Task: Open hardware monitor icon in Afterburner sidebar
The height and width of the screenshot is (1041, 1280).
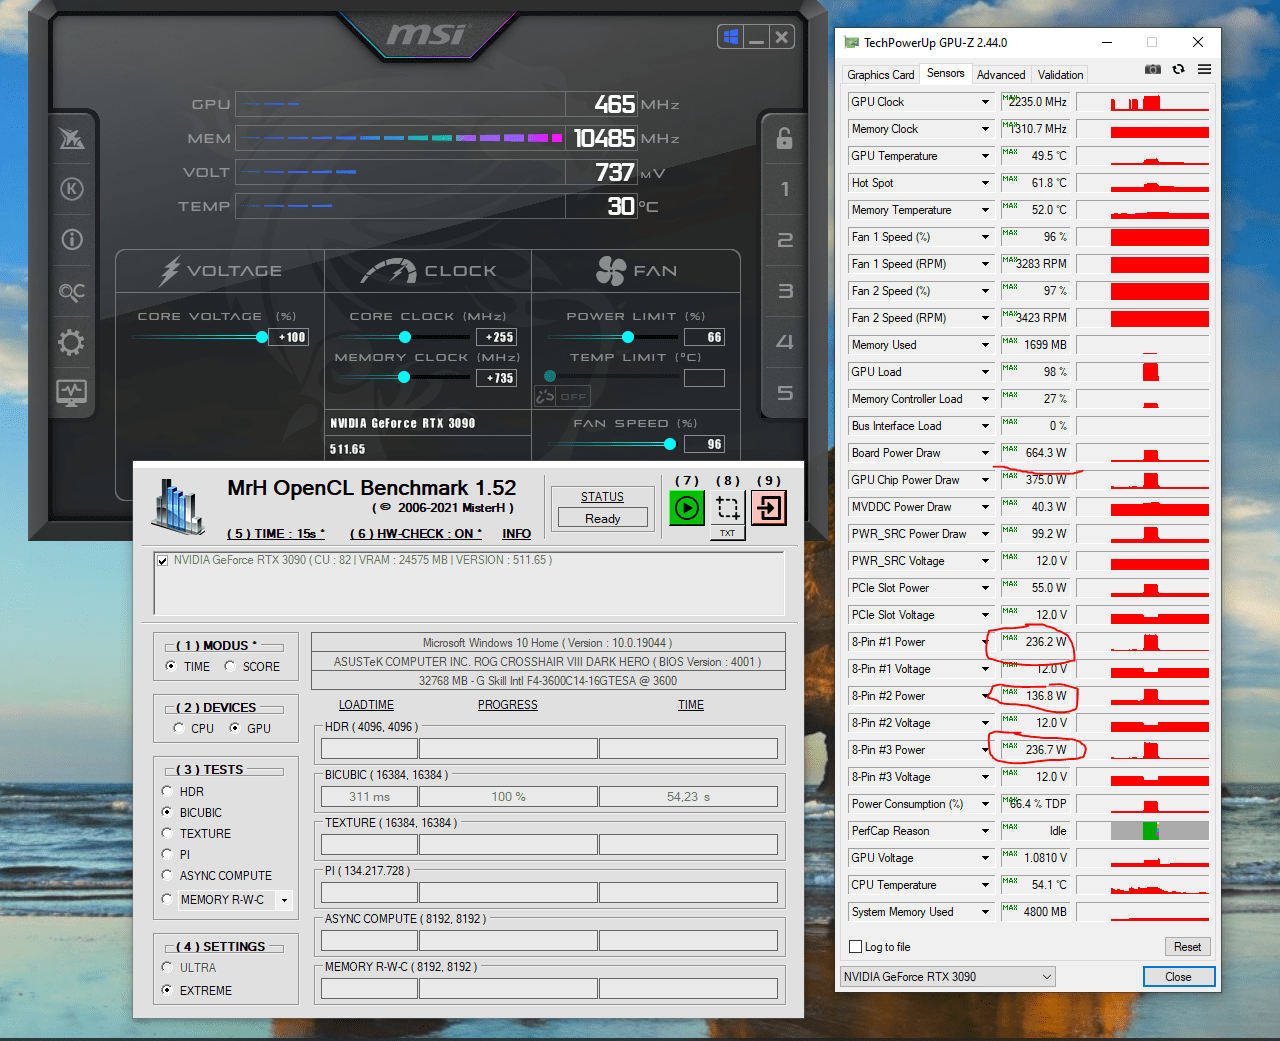Action: point(72,393)
